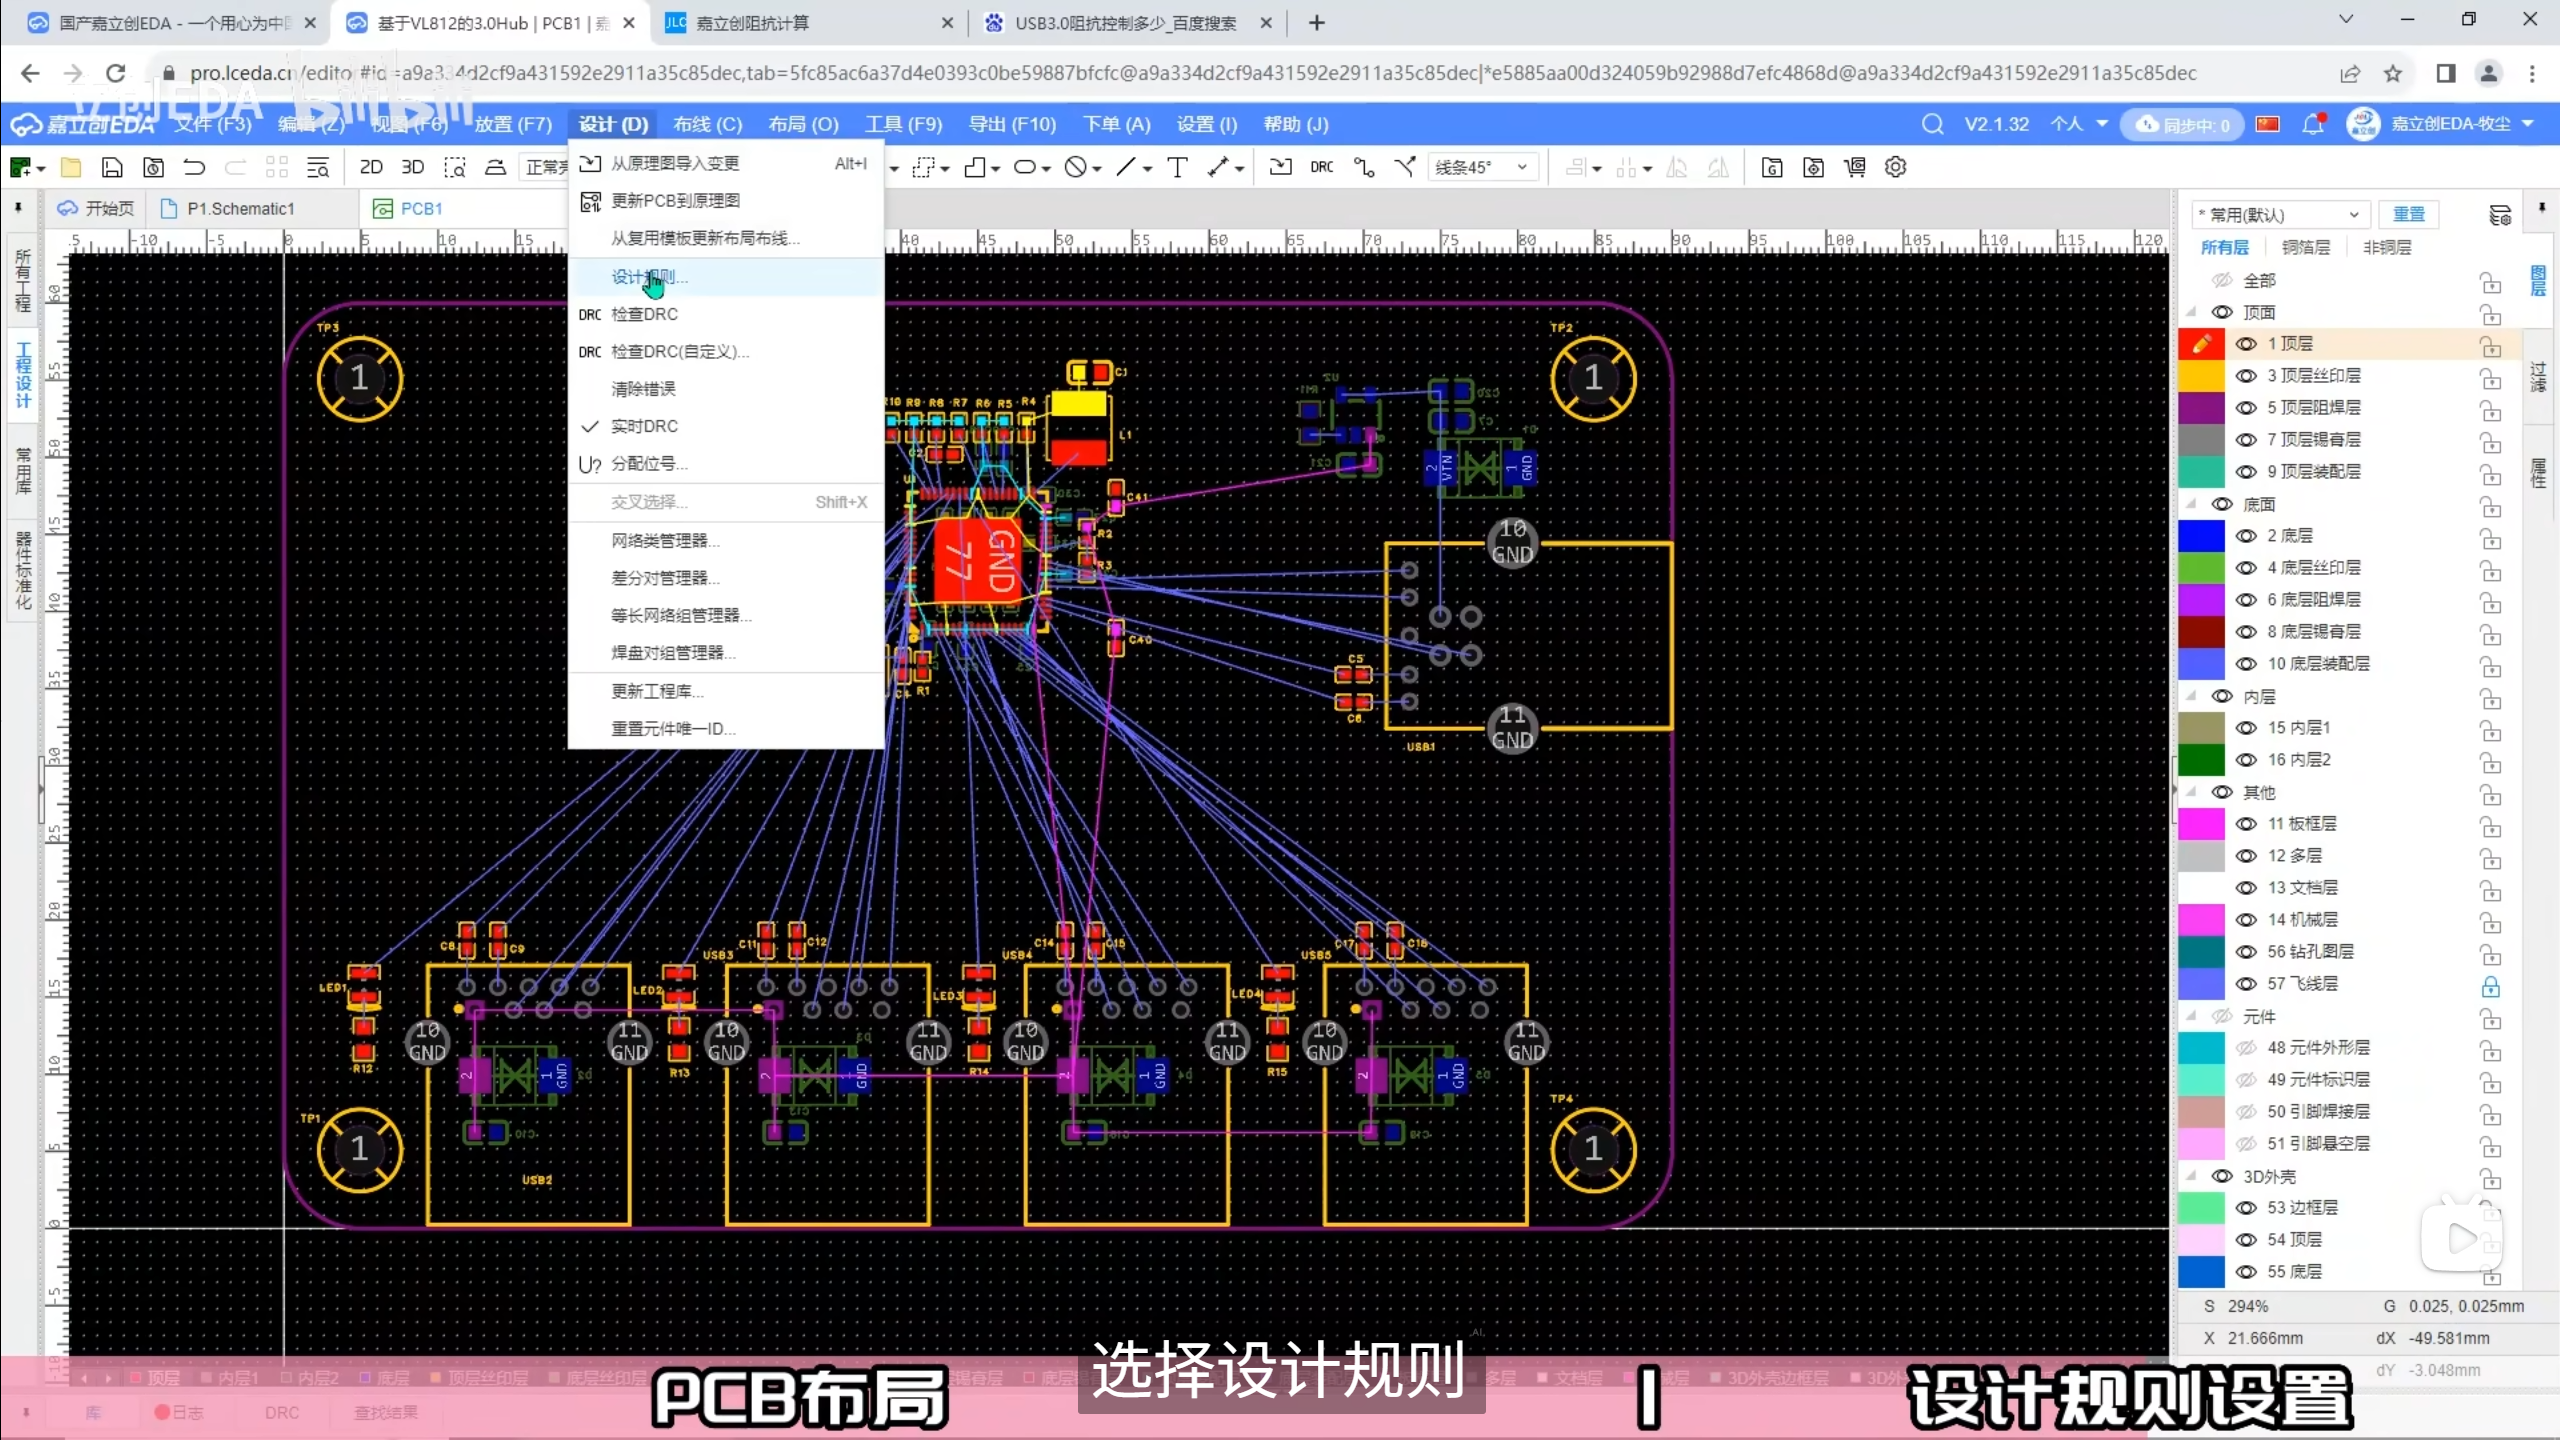Open the 常用(默认) layer preset dropdown

pos(2280,215)
